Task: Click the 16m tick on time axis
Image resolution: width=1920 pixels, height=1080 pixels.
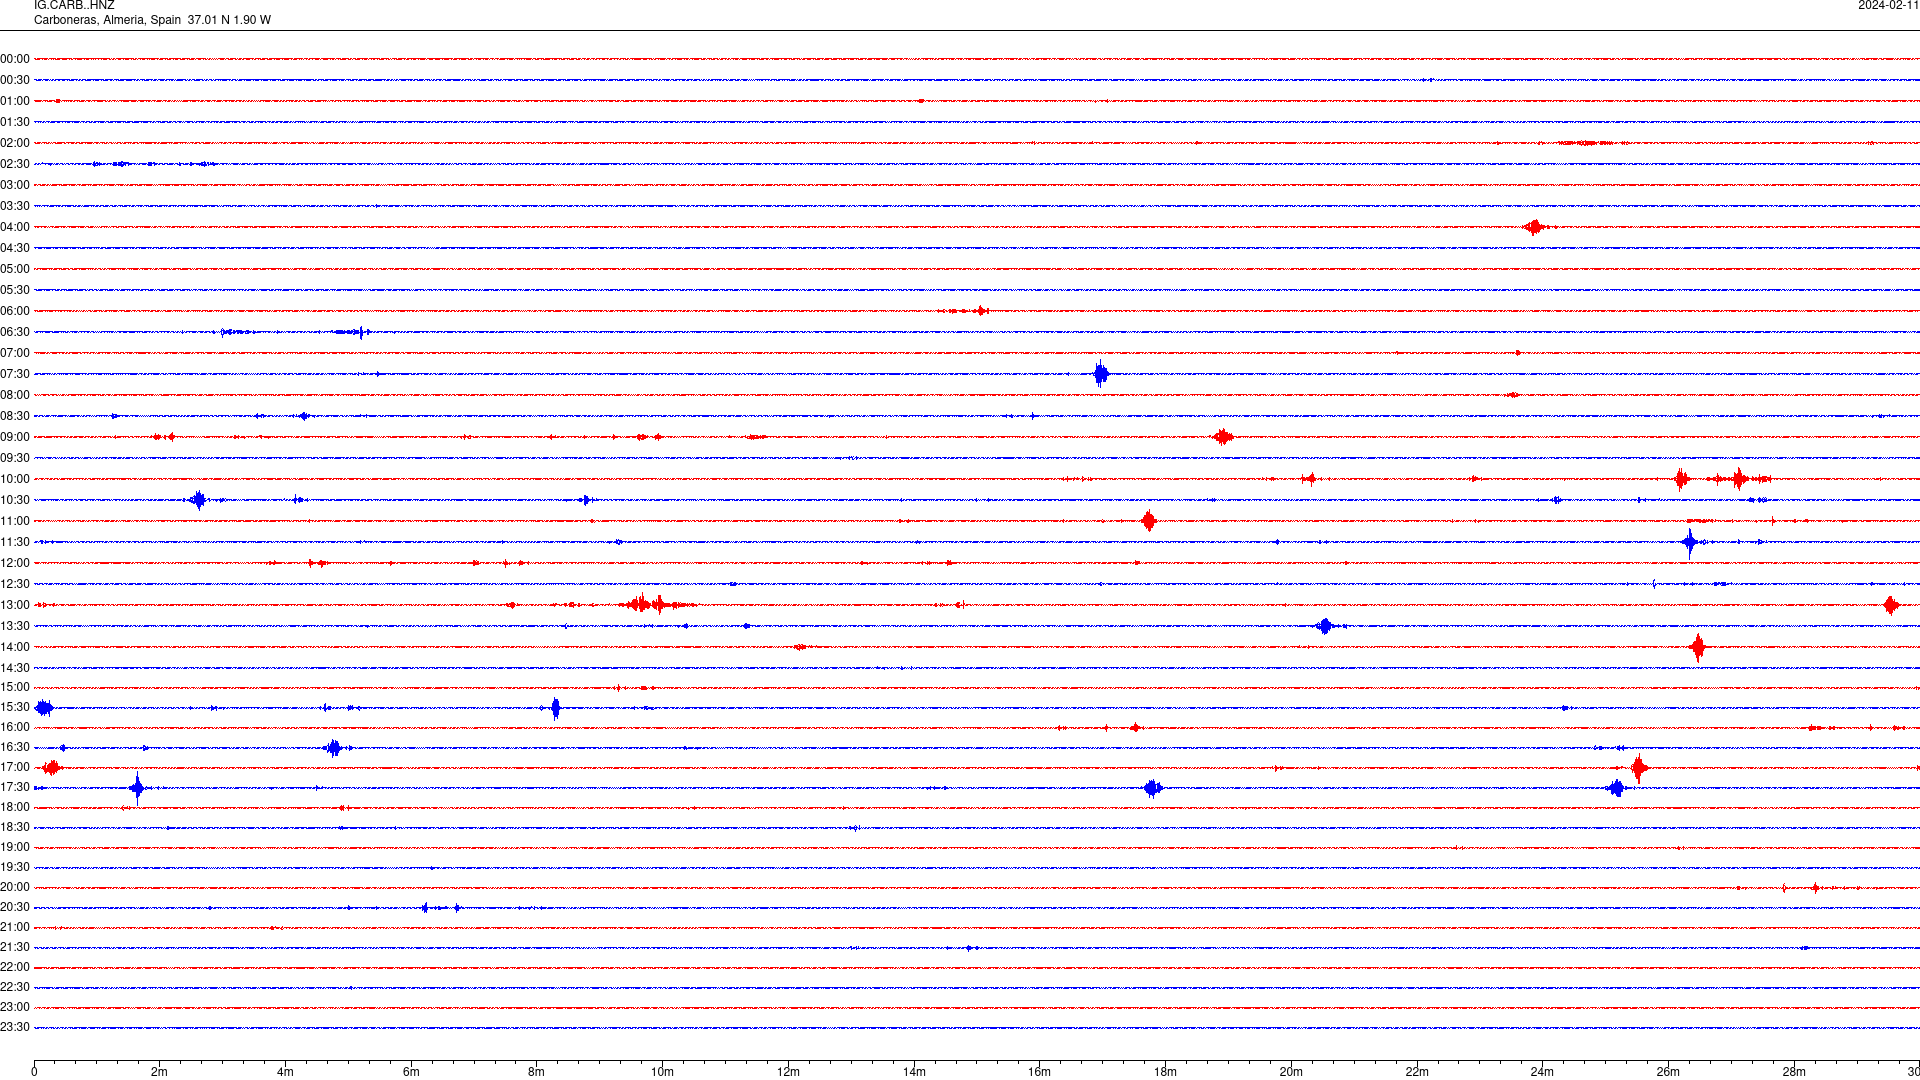Action: click(x=1040, y=1072)
